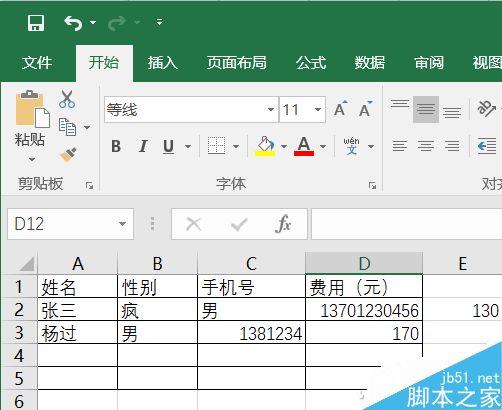The width and height of the screenshot is (502, 410).
Task: Click the Decrease Indent icon
Action: coord(487,146)
